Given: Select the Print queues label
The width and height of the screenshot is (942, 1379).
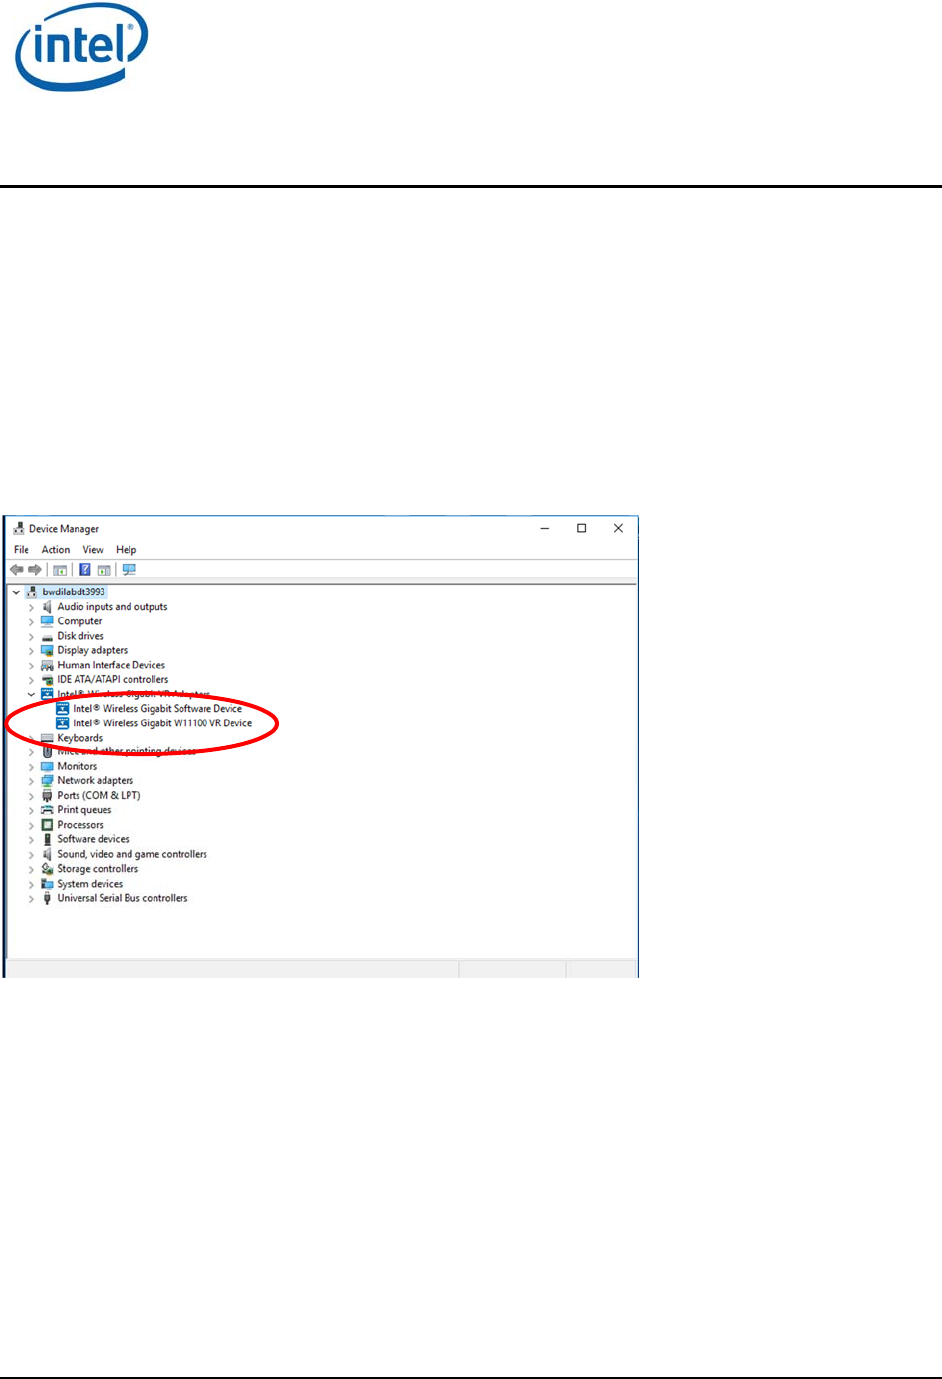Looking at the screenshot, I should 84,810.
